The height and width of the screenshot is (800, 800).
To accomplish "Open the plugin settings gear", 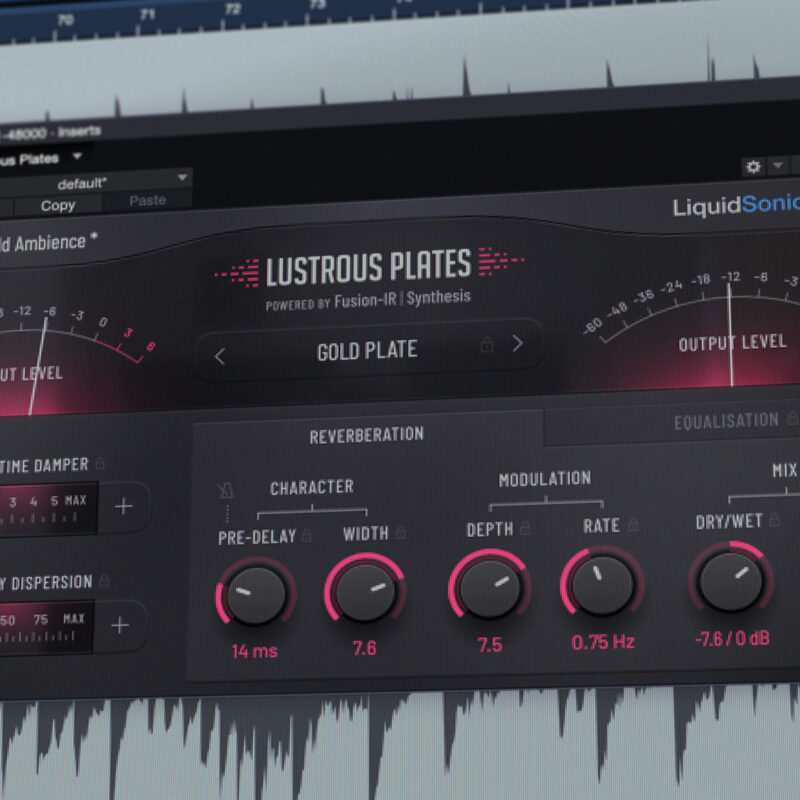I will pos(753,167).
